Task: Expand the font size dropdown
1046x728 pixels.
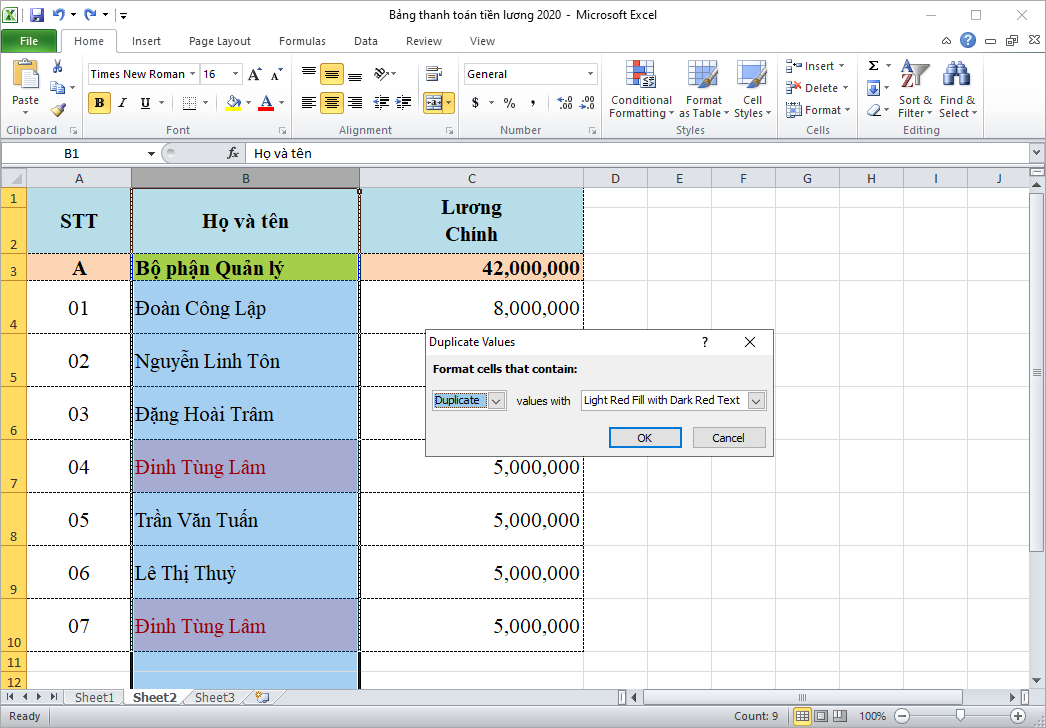Action: (236, 74)
